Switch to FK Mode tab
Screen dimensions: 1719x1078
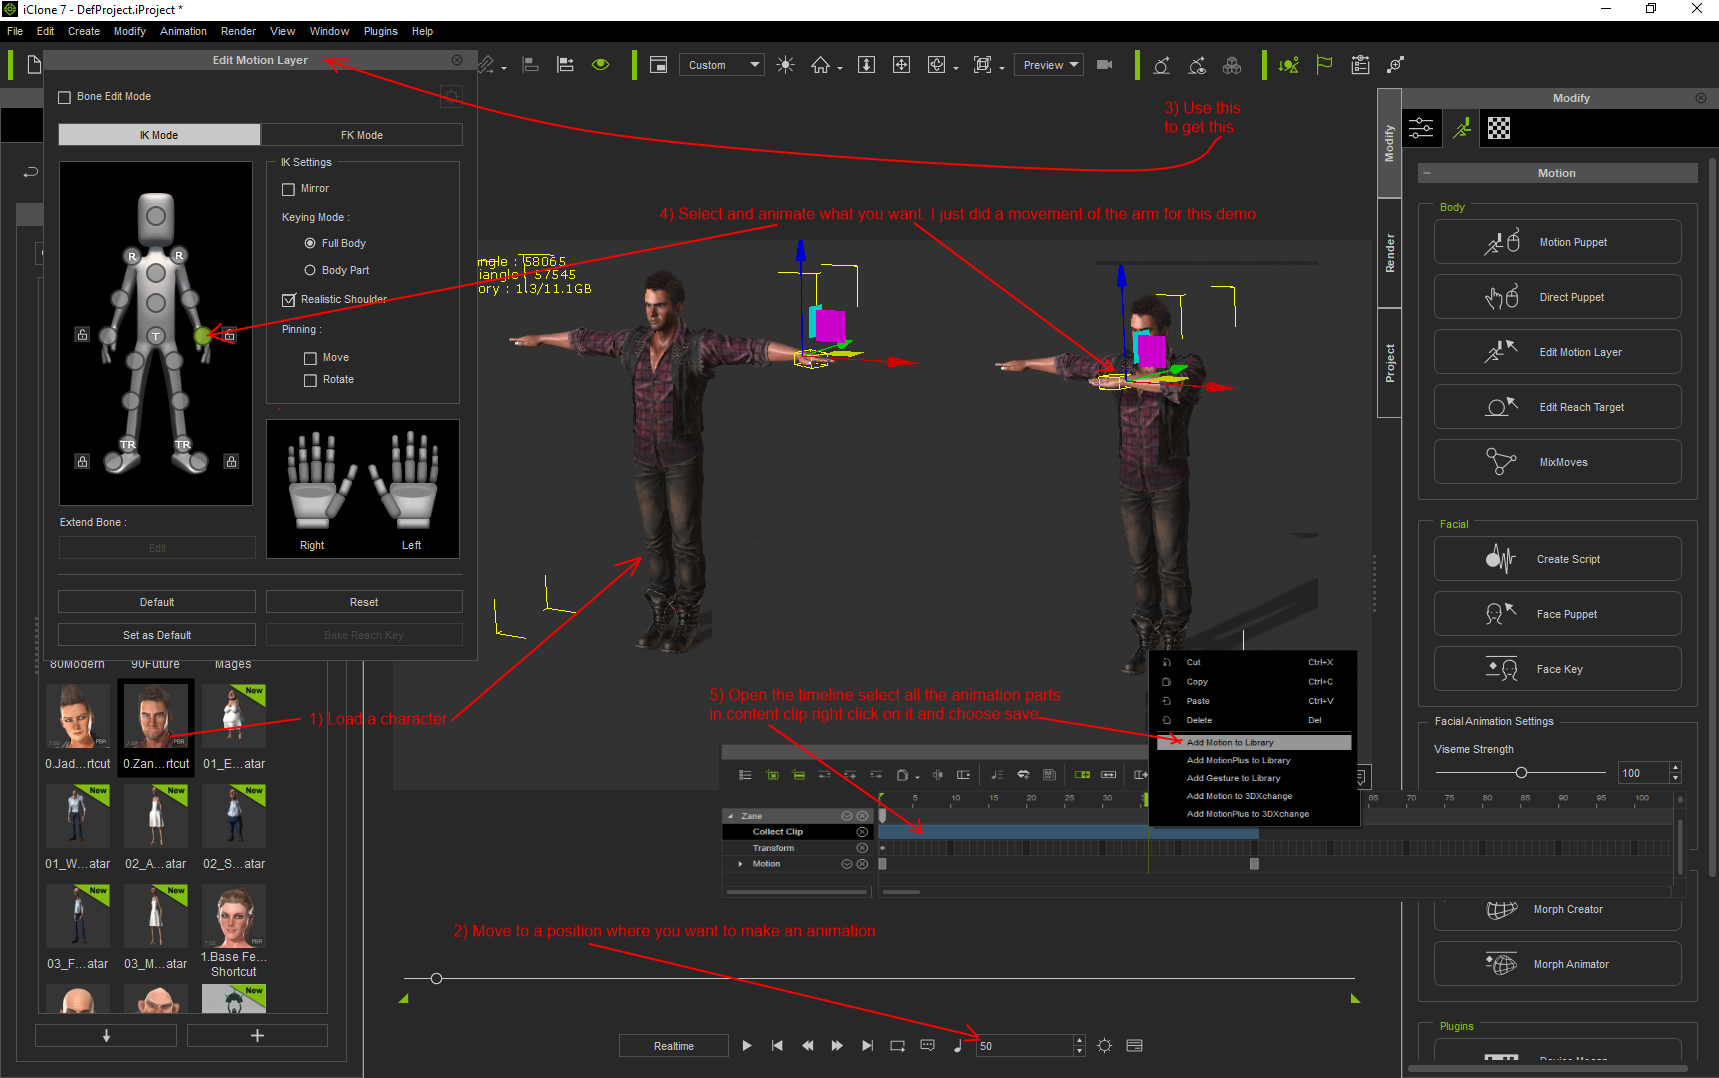[362, 135]
